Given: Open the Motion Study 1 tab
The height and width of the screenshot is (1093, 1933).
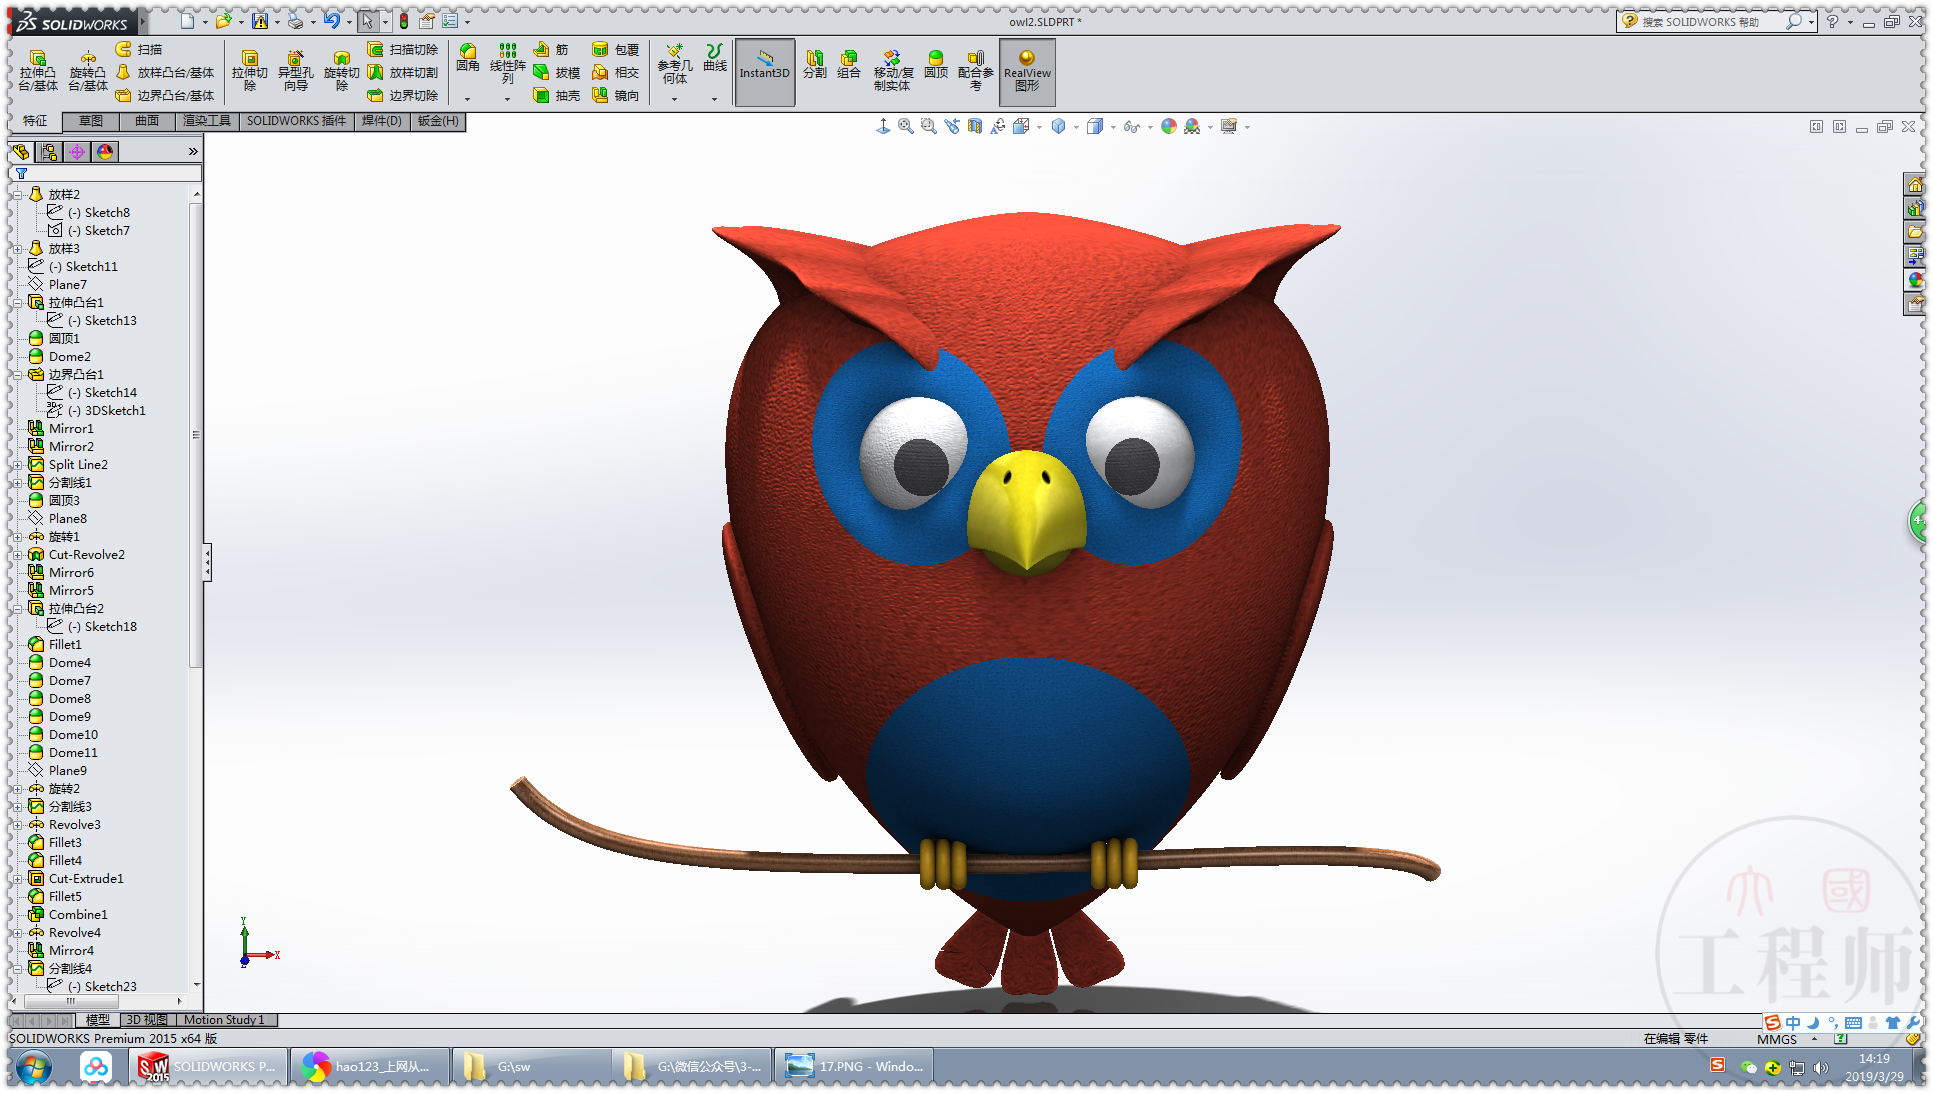Looking at the screenshot, I should tap(224, 1020).
